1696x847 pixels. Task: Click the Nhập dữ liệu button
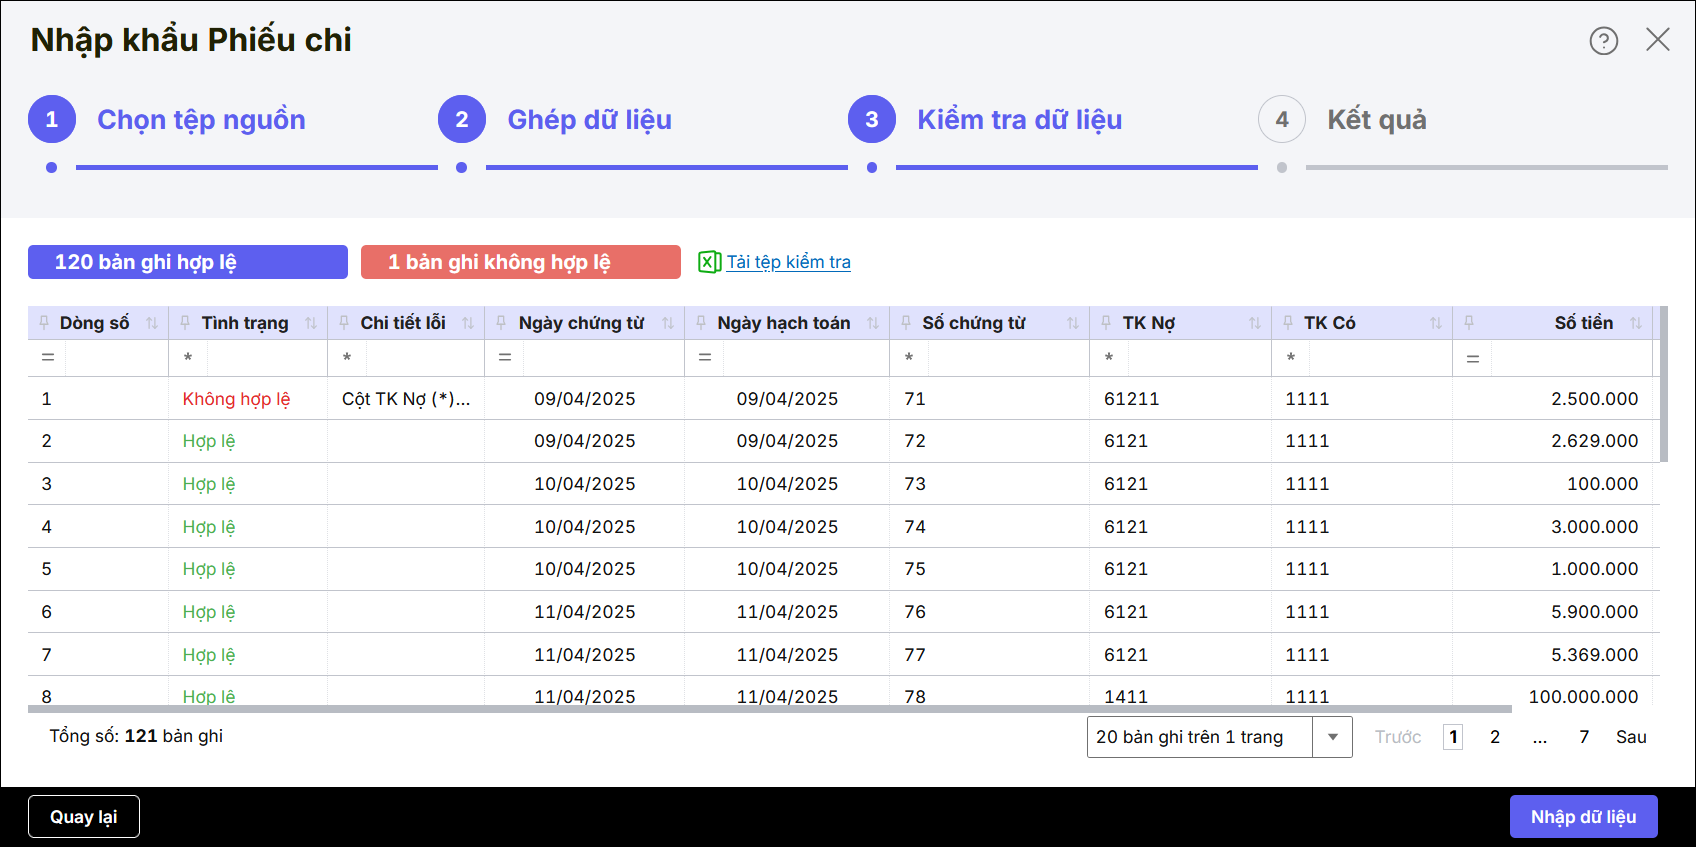[1584, 817]
